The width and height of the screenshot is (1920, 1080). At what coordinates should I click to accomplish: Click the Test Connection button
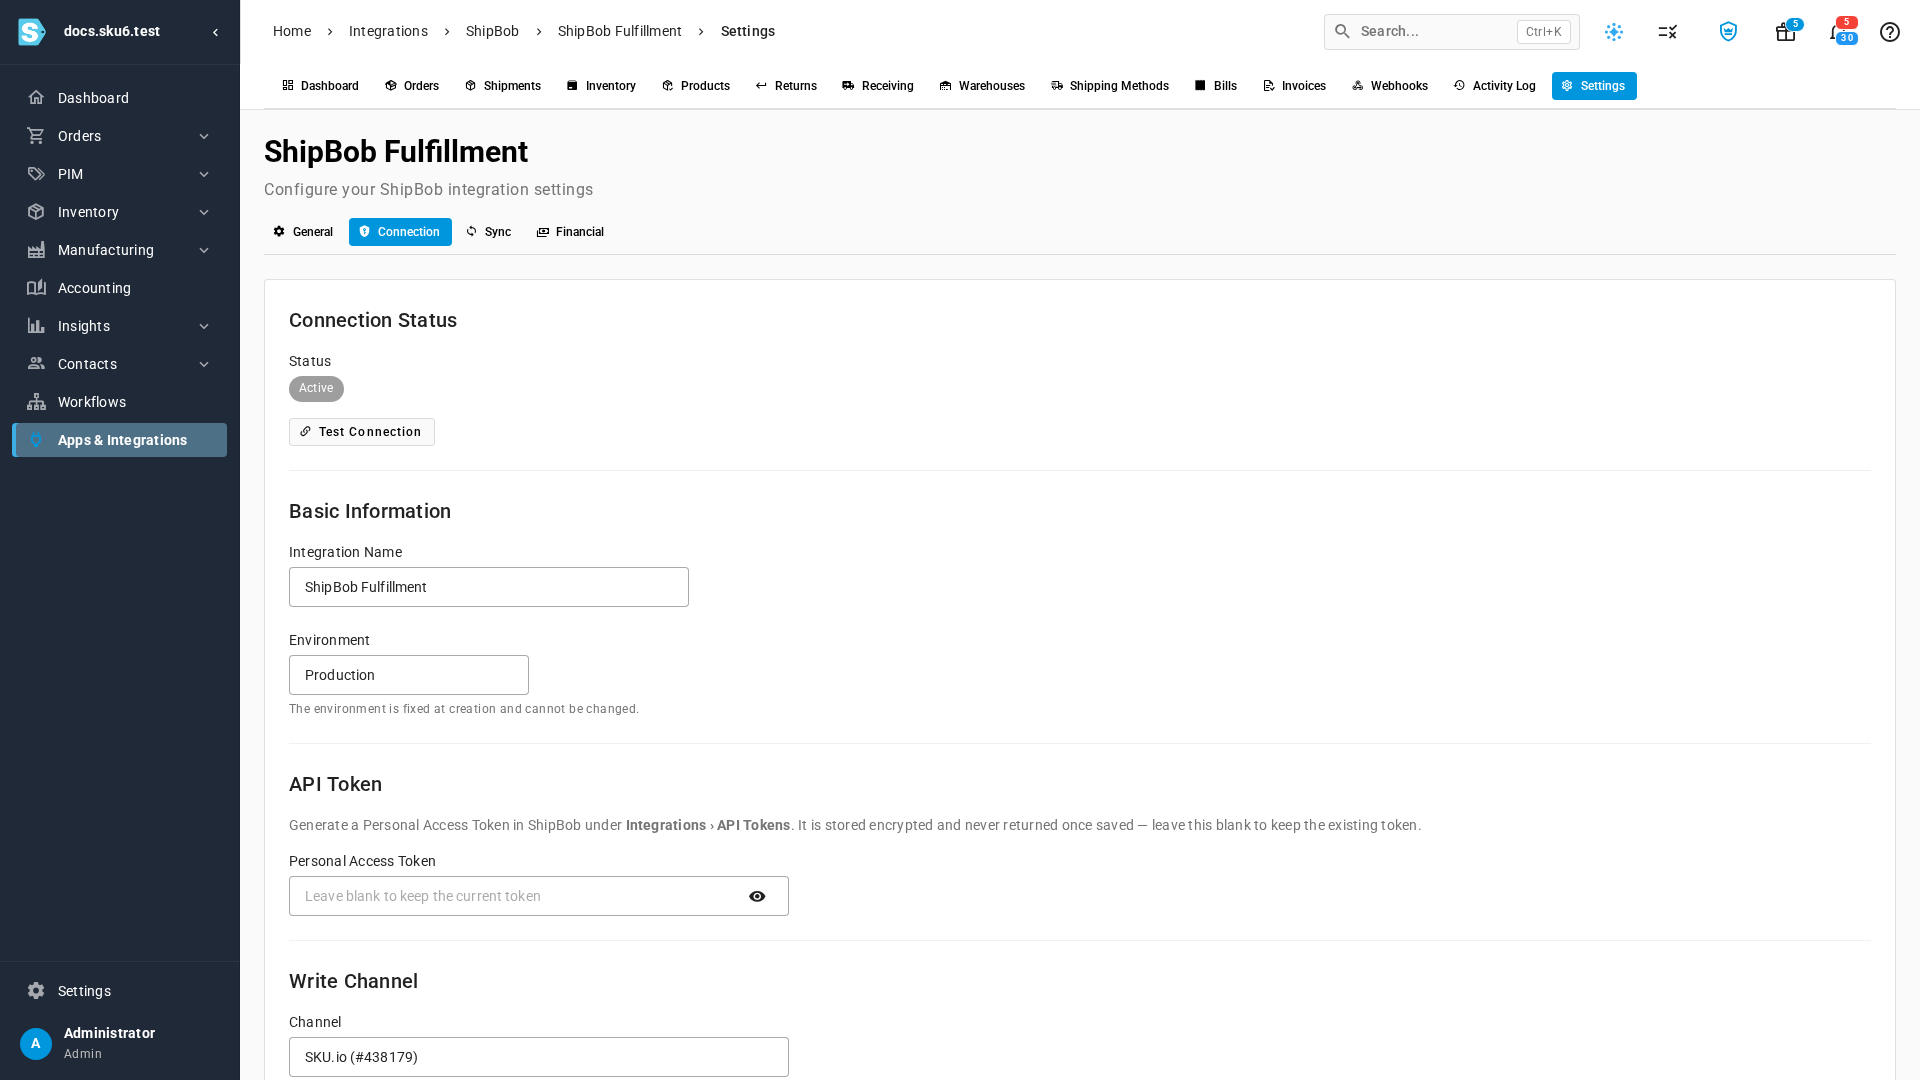coord(362,432)
